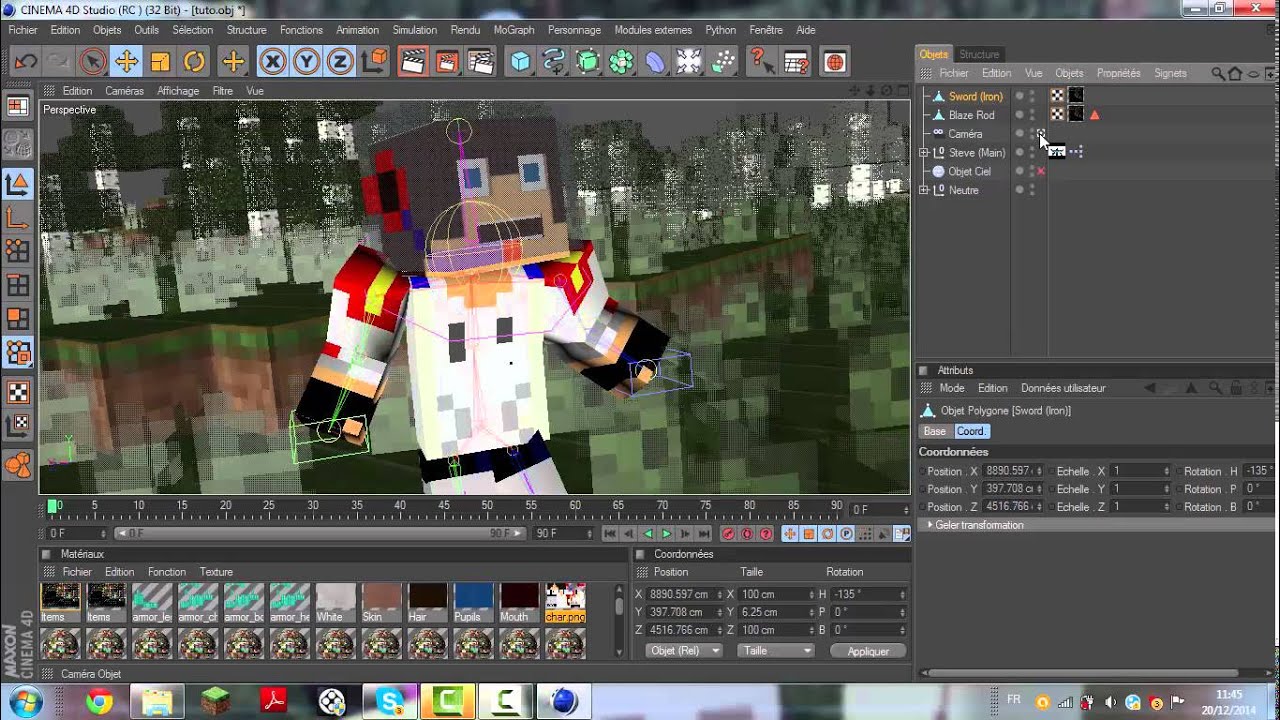Switch to the Base tab in Attributs

click(935, 431)
